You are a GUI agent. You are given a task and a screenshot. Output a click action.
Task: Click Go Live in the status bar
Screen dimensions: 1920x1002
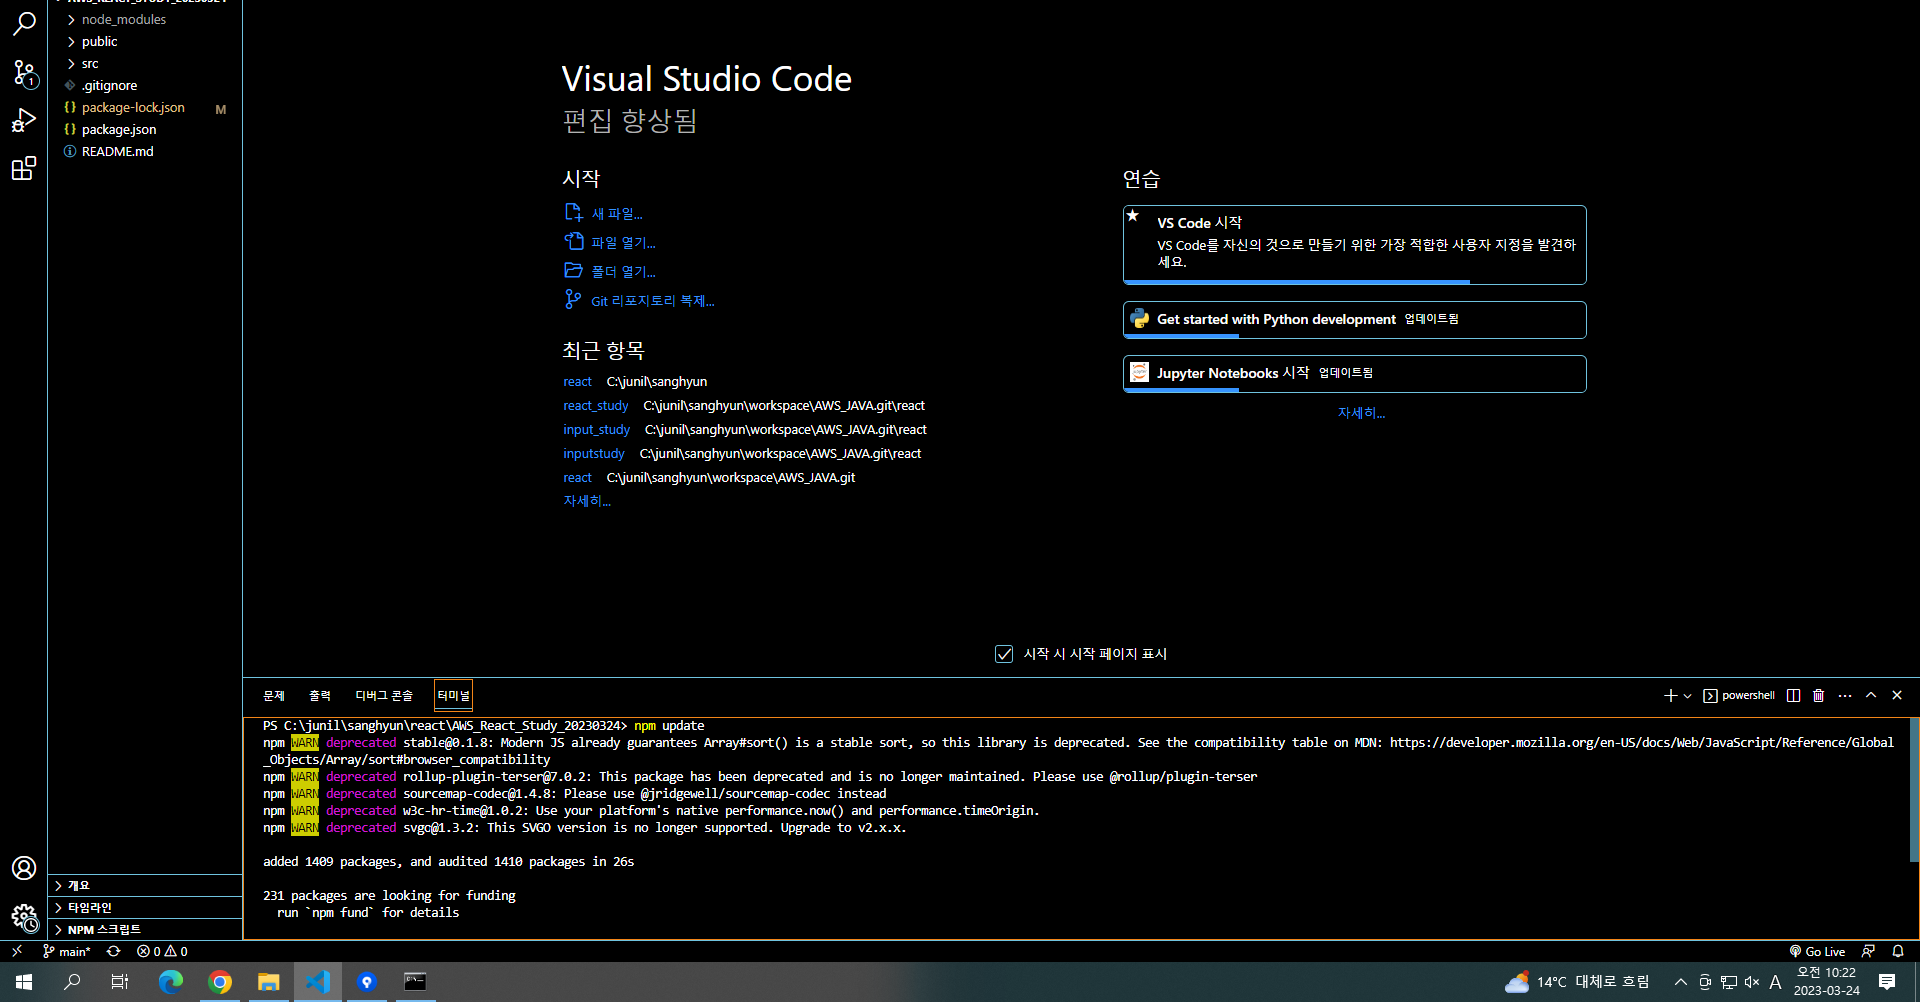(1817, 951)
